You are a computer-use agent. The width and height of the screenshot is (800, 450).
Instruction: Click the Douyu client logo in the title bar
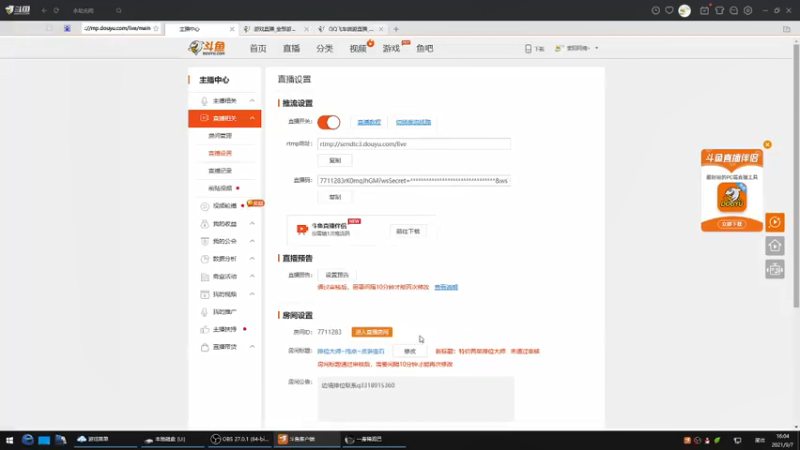point(18,10)
